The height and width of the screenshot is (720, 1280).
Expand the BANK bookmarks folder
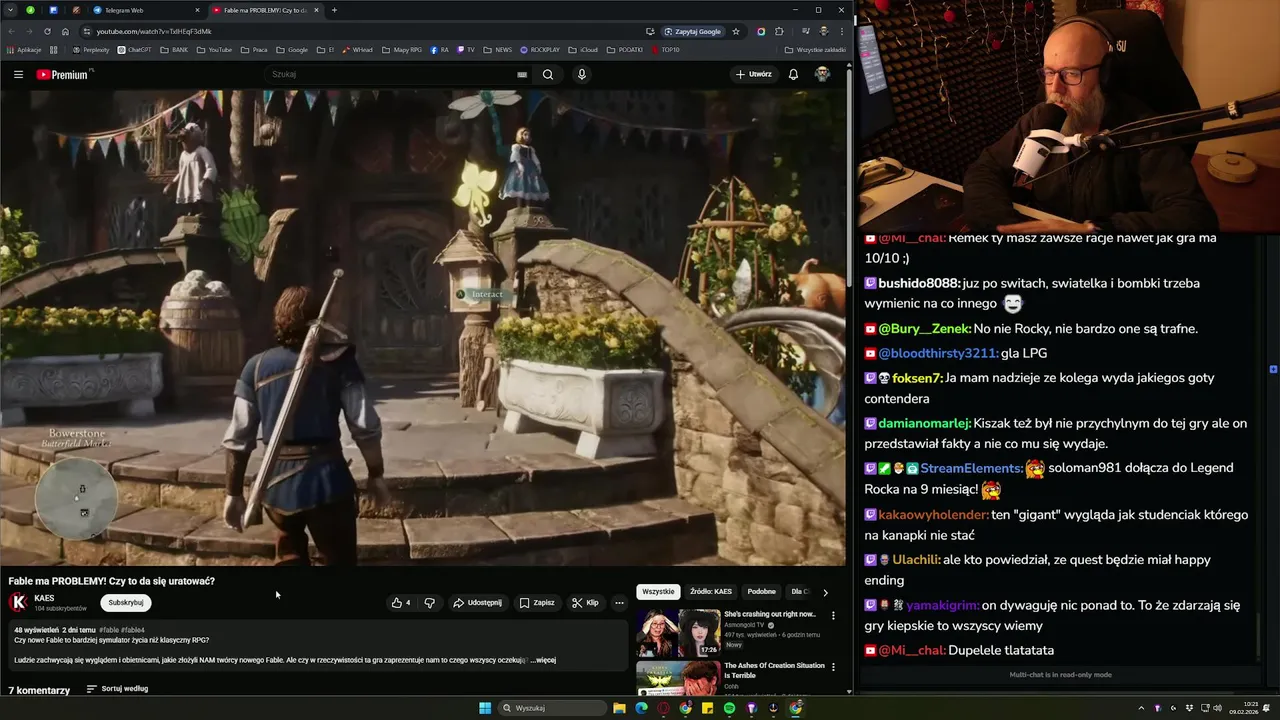tap(174, 49)
